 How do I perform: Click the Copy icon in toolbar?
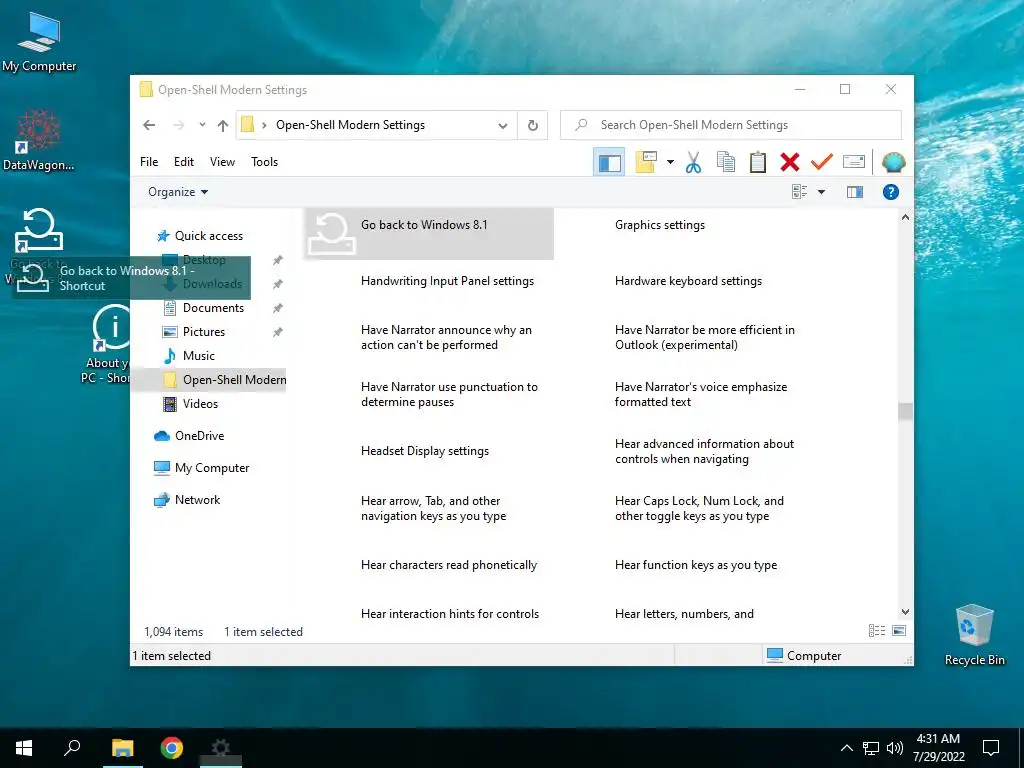726,162
